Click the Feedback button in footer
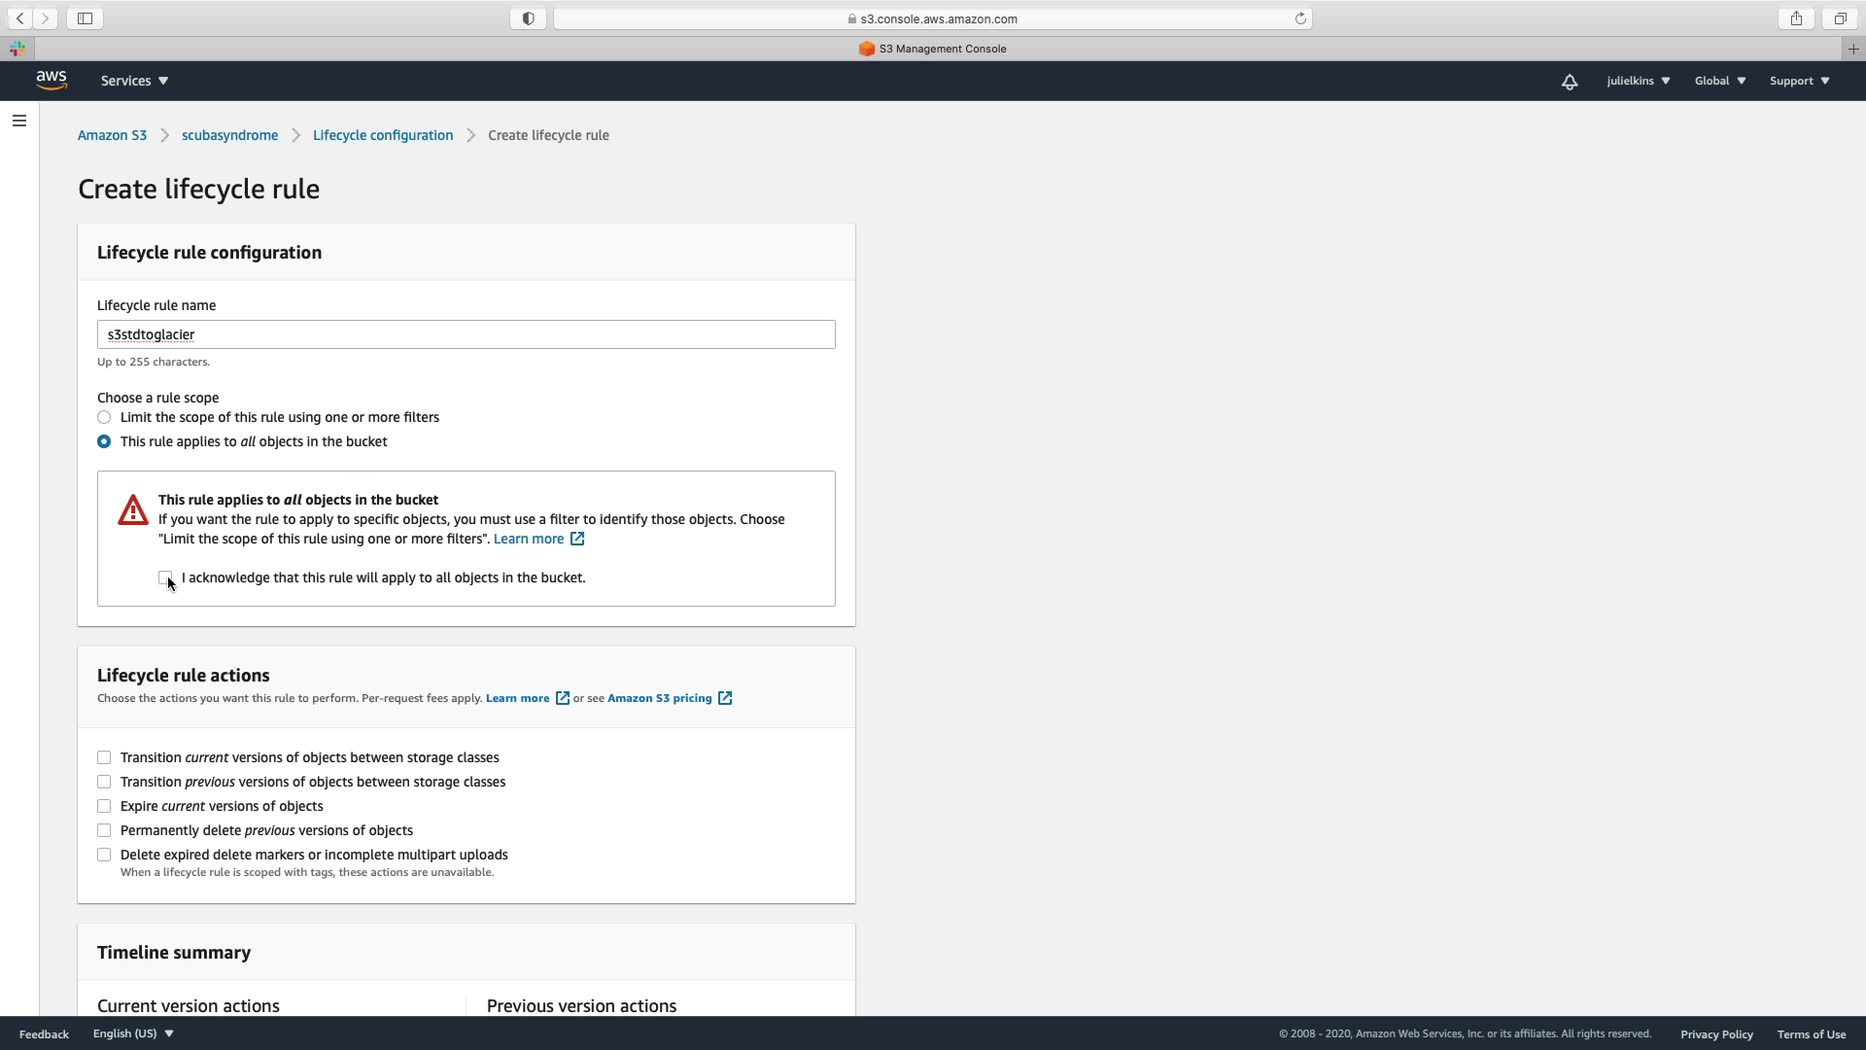Viewport: 1866px width, 1050px height. (44, 1034)
